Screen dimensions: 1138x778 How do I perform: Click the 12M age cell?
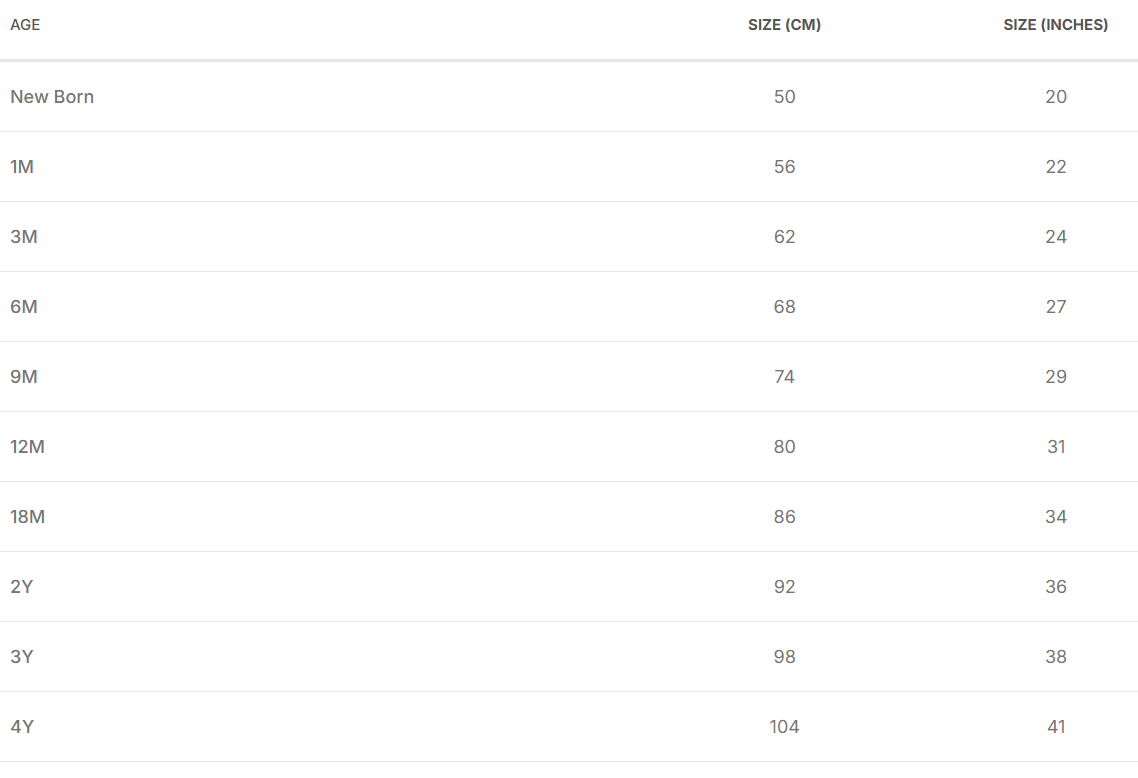tap(27, 447)
